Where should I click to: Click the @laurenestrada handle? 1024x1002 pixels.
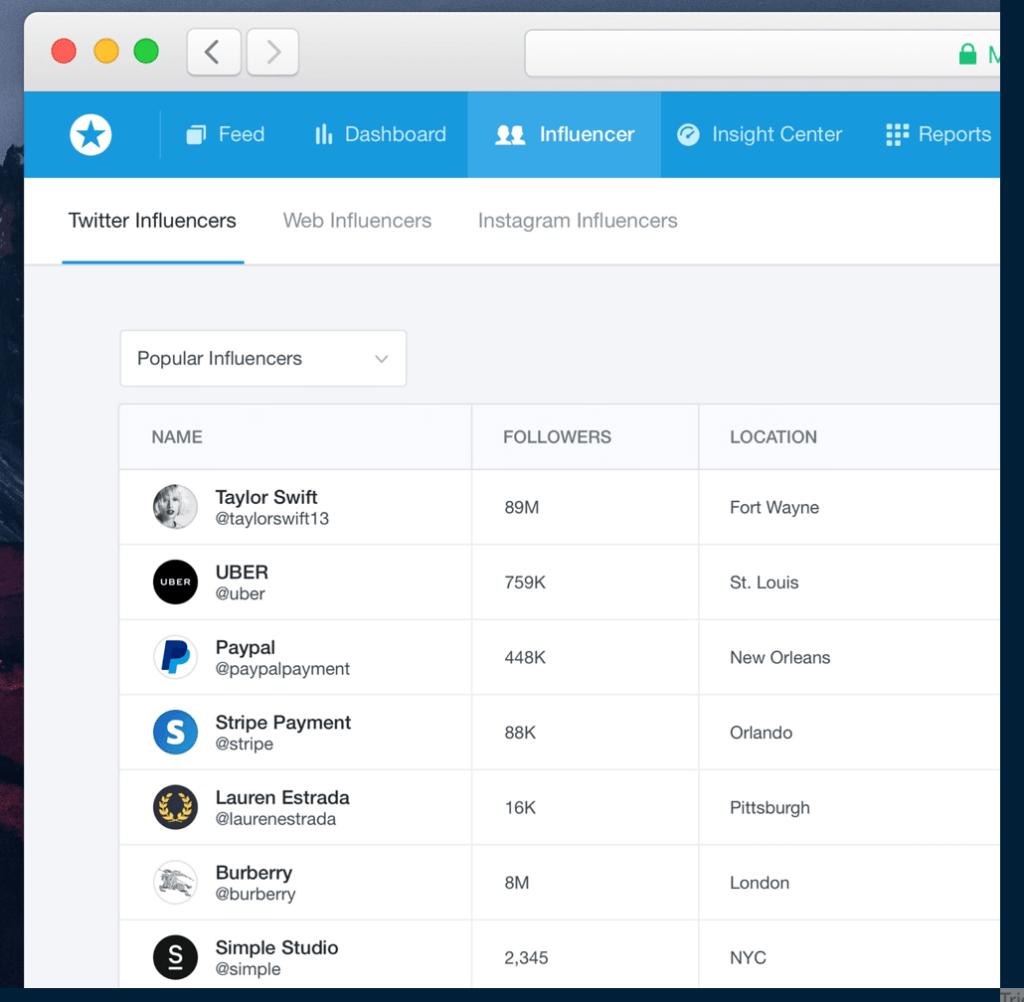click(276, 819)
